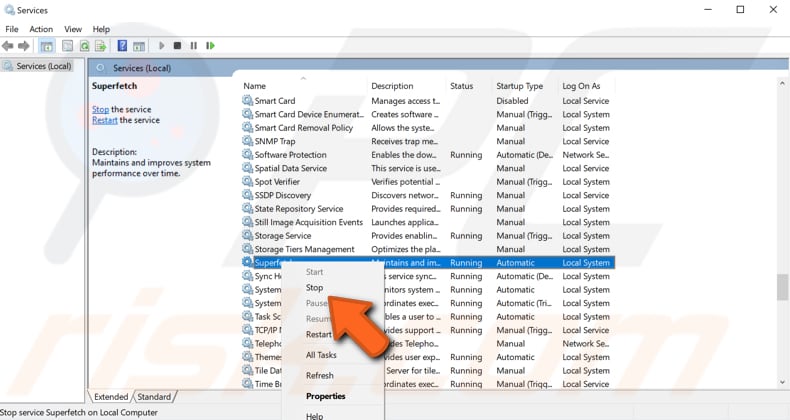Viewport: 790px width, 420px height.
Task: Open Help via the blue question-mark icon
Action: coord(122,46)
